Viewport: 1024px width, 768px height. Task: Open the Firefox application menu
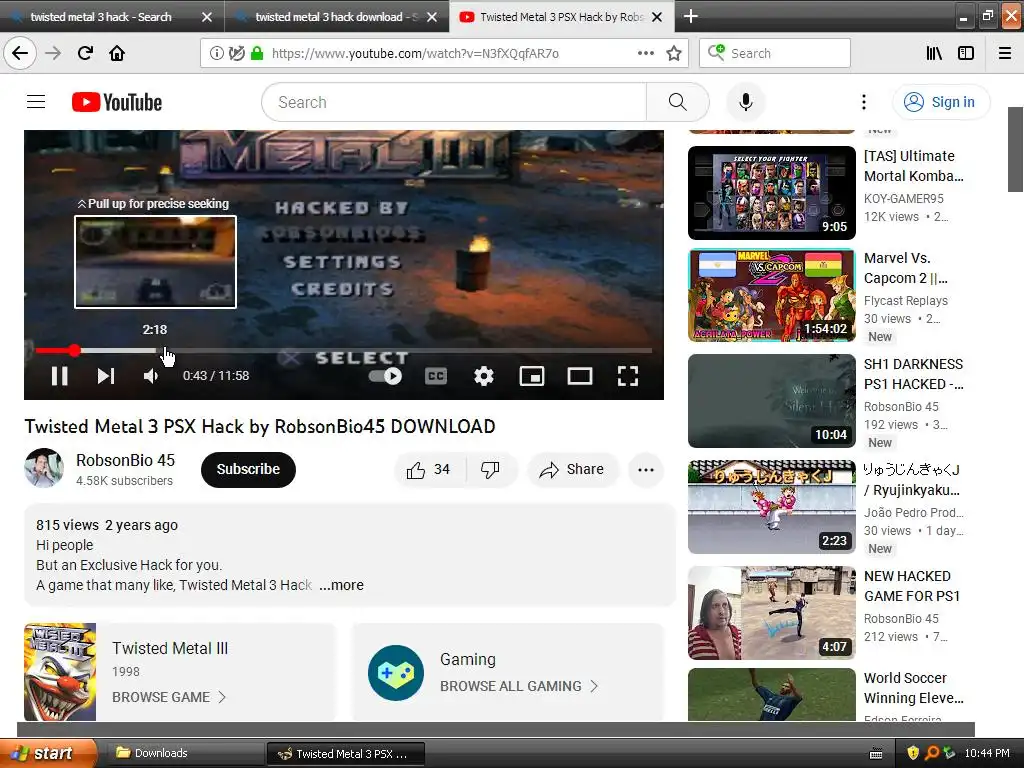pos(1005,53)
